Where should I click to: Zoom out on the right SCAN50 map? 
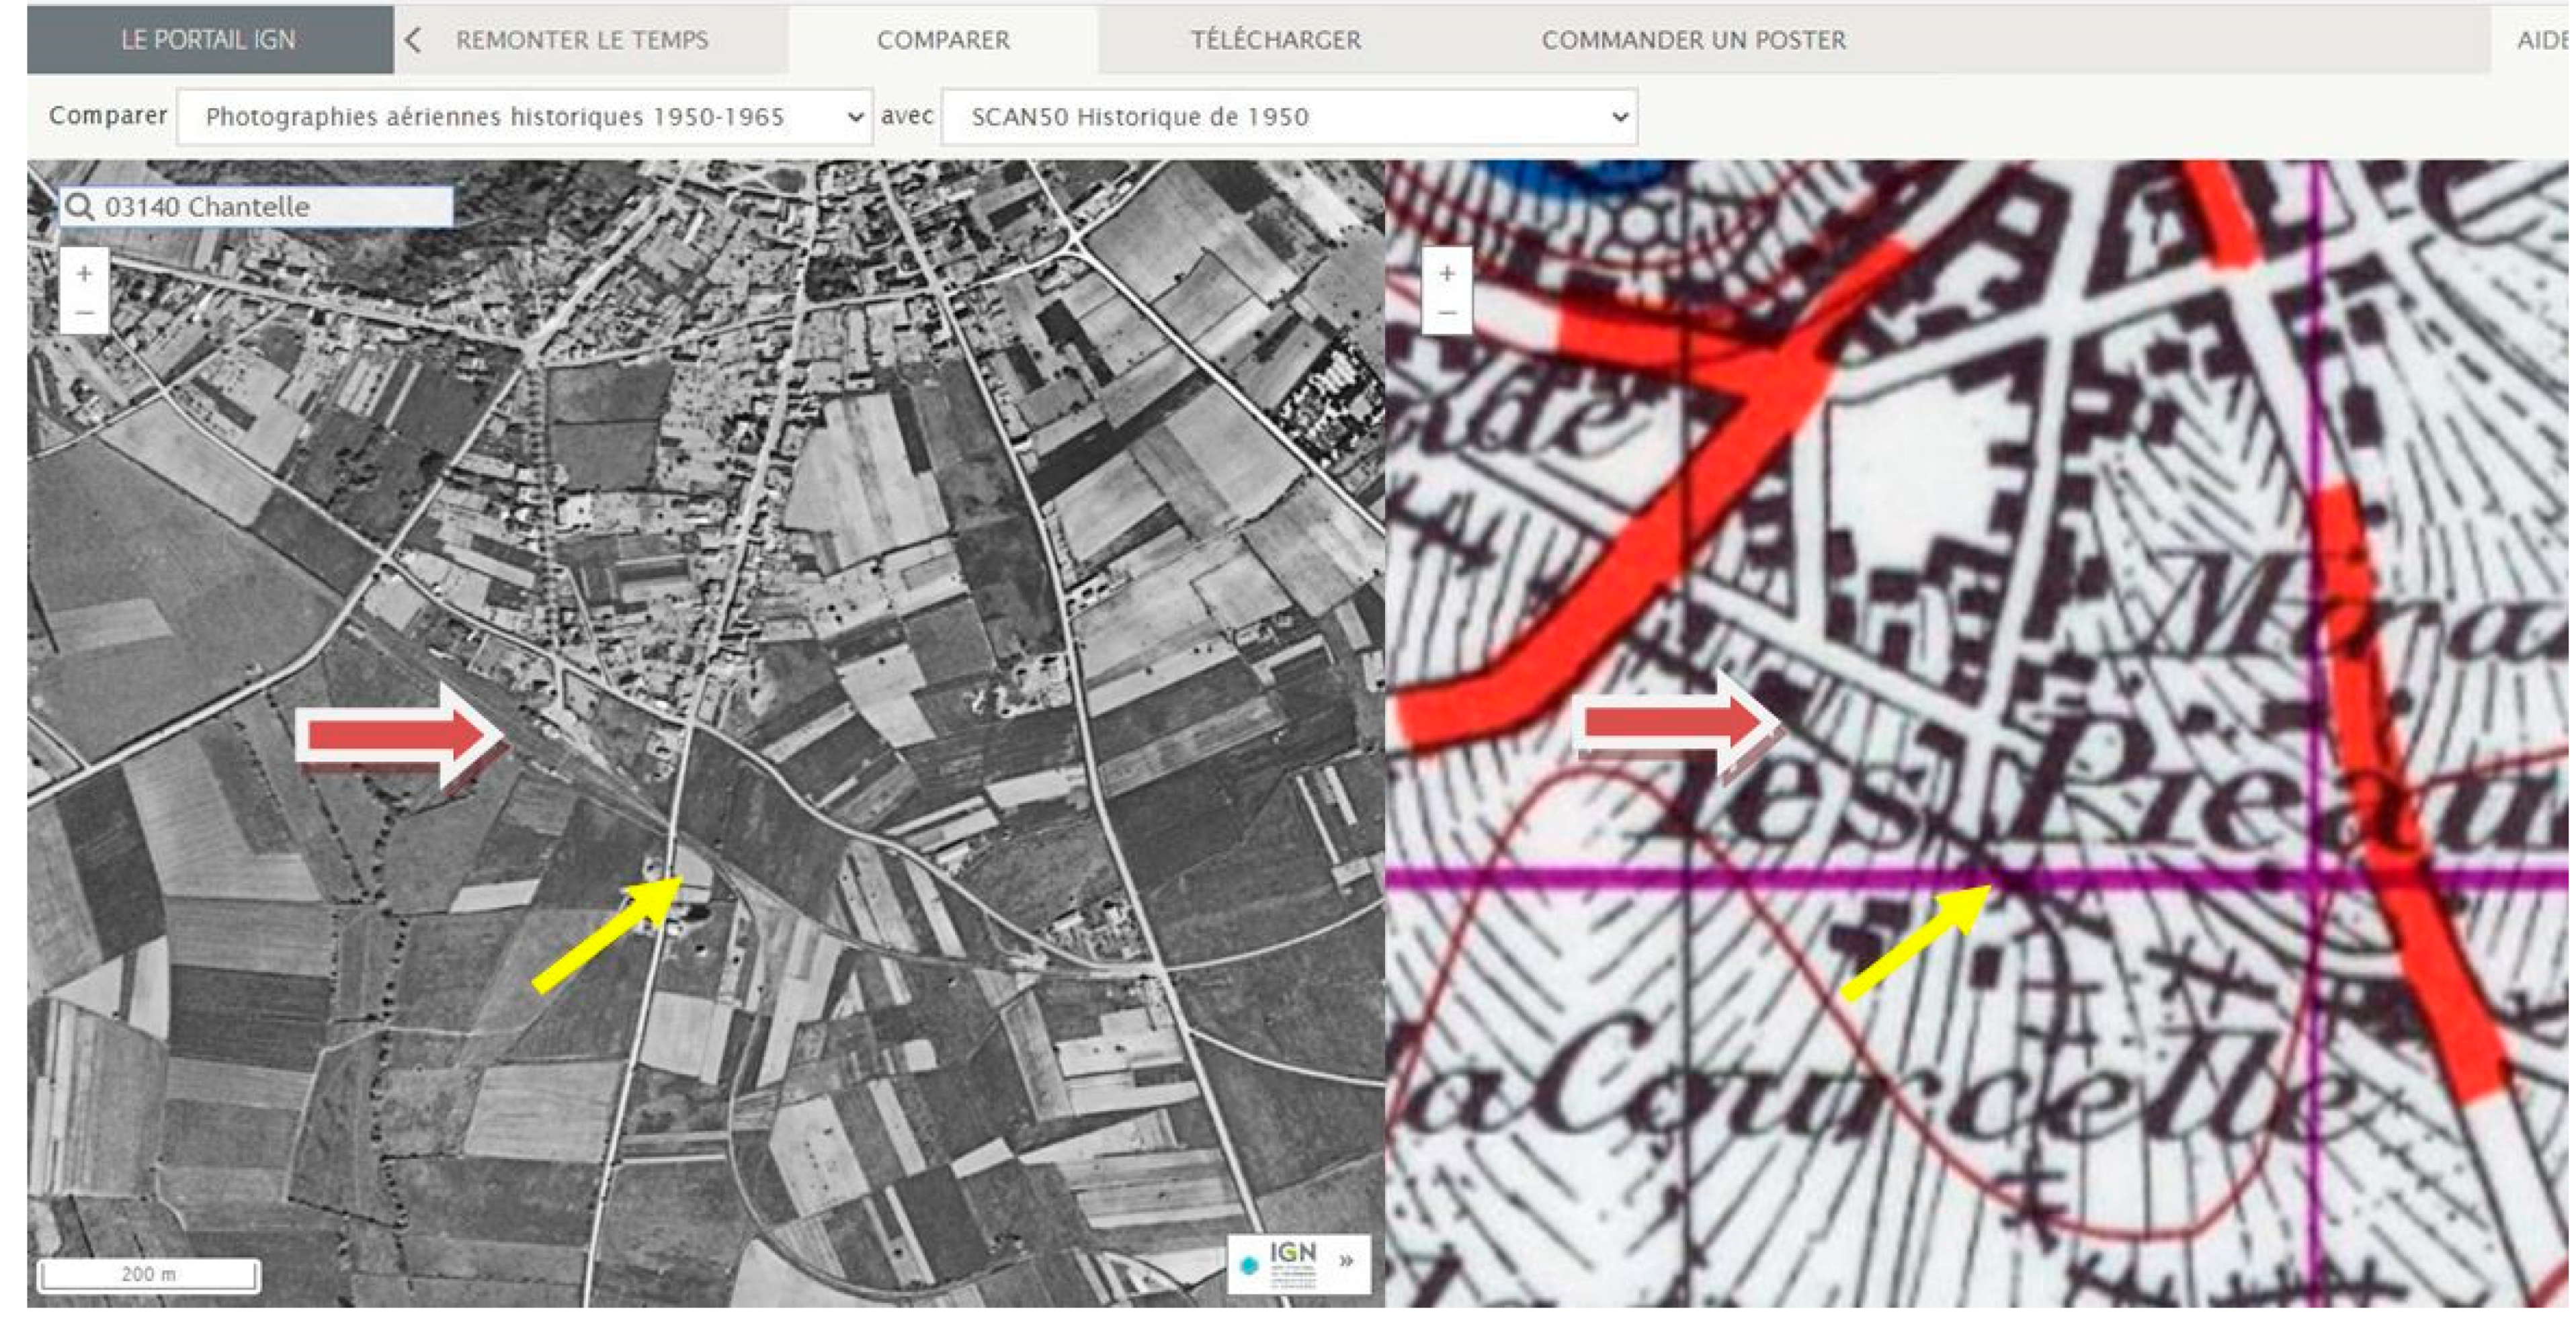[x=1446, y=313]
